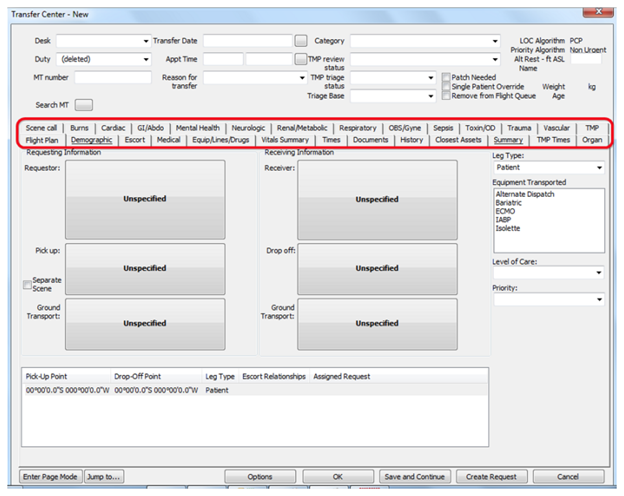Tick the Separate Scene checkbox
This screenshot has width=624, height=496.
[27, 285]
